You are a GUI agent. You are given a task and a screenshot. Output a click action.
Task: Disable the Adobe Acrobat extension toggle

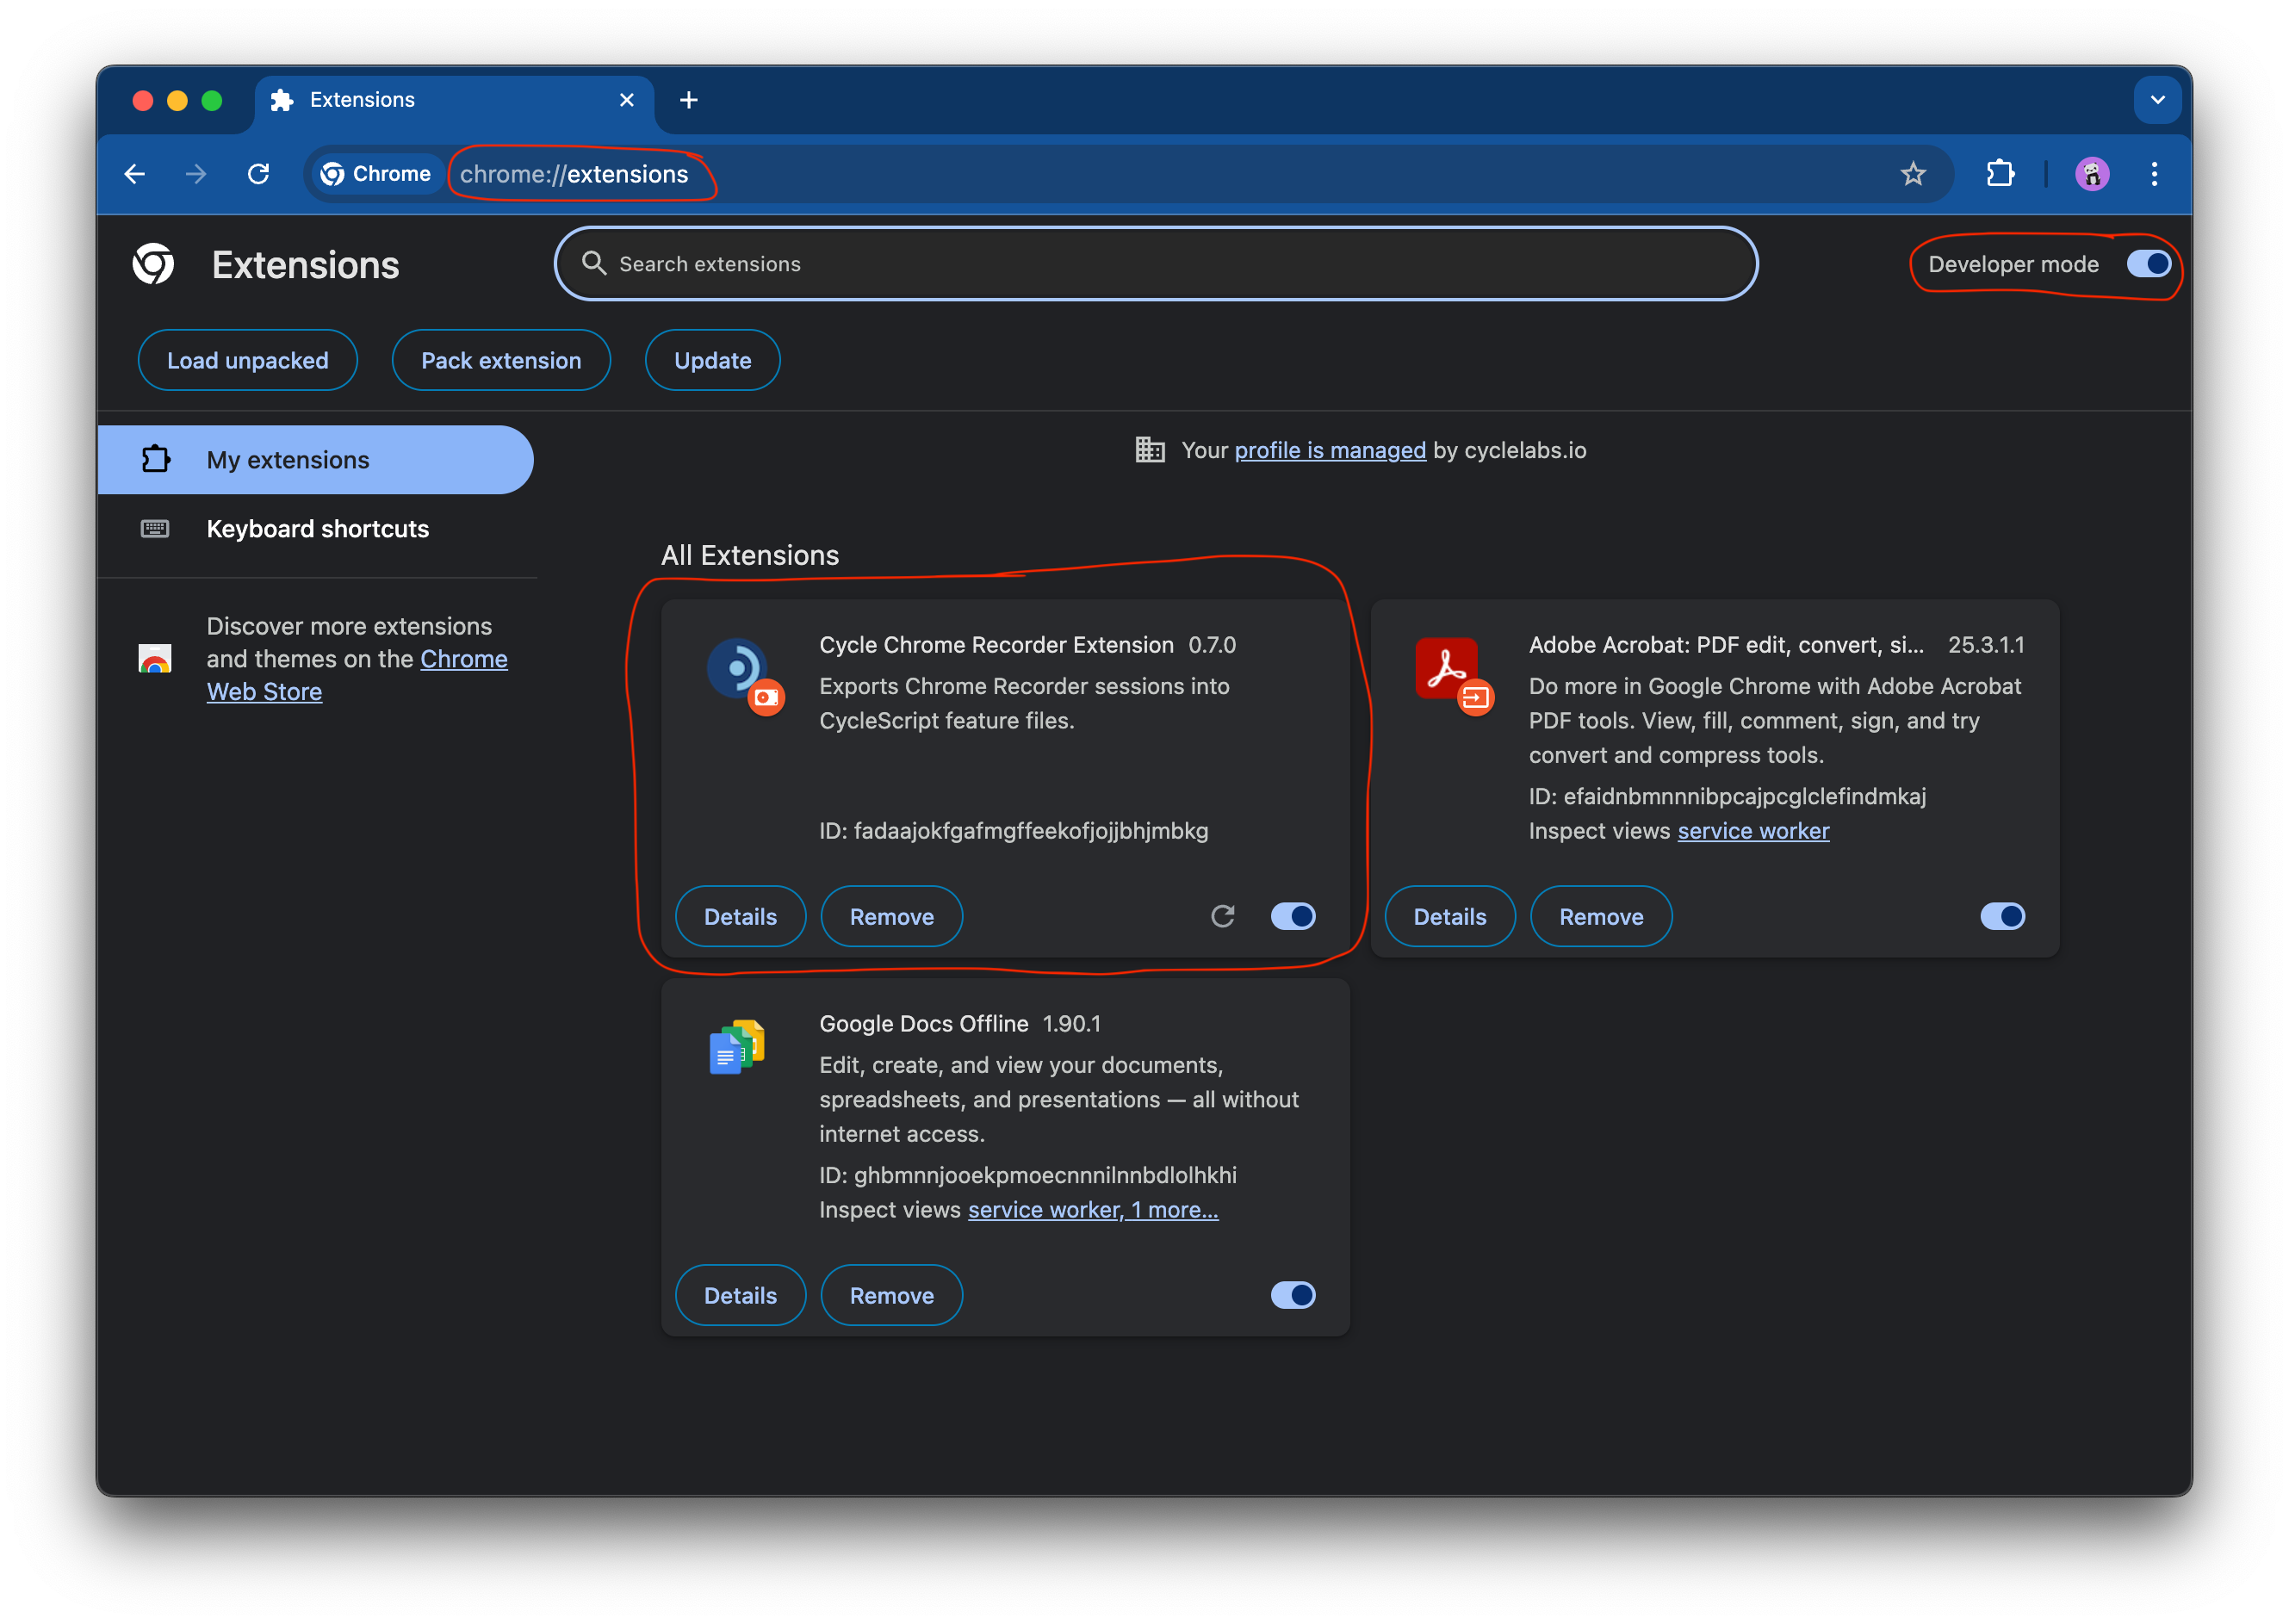[x=2002, y=916]
